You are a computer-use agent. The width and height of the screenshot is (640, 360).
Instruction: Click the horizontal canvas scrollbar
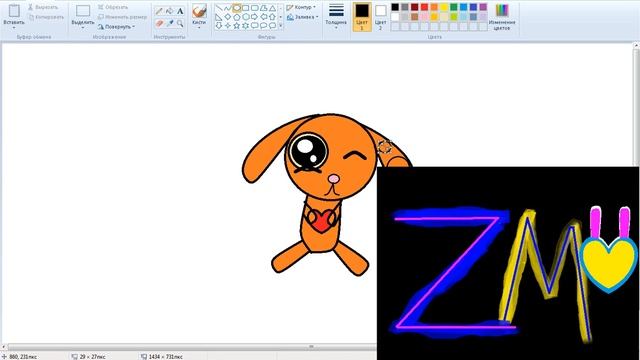(192, 347)
